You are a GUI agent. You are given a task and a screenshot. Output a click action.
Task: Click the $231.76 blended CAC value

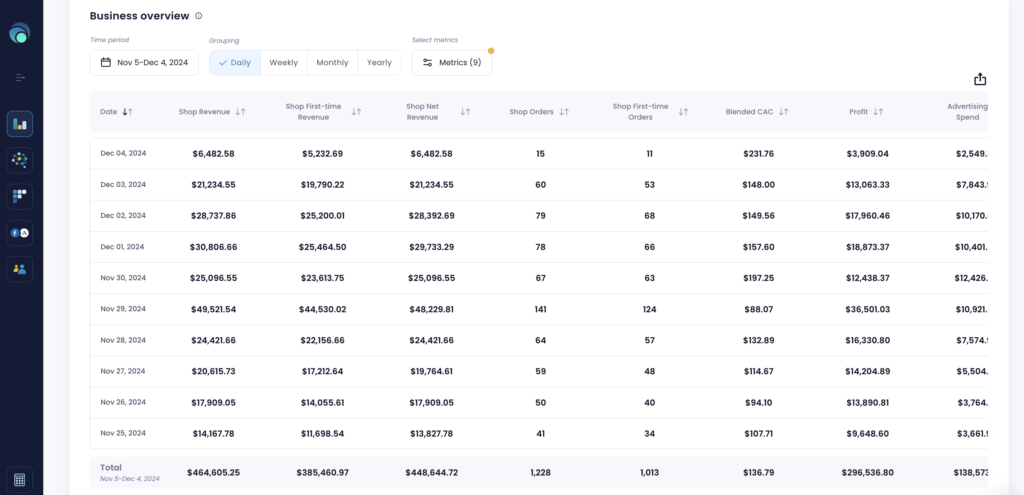(x=759, y=153)
